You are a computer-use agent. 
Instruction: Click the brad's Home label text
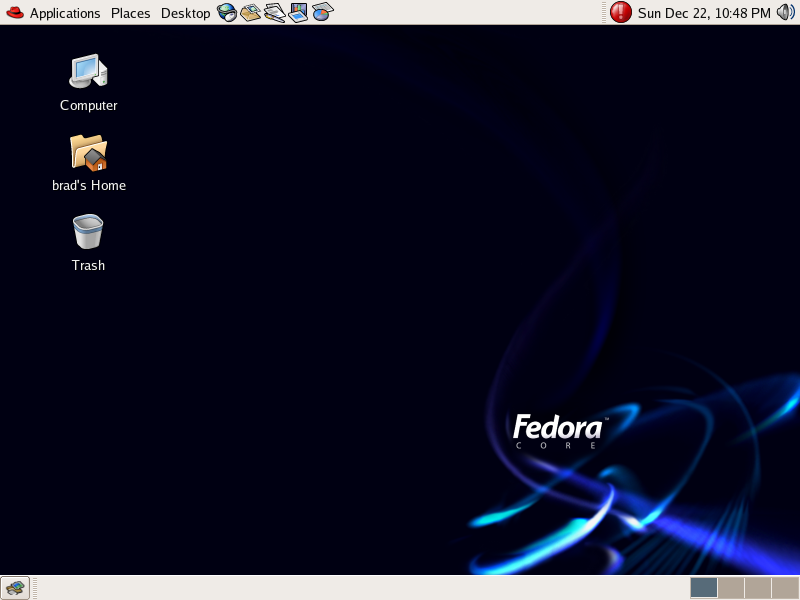coord(89,185)
